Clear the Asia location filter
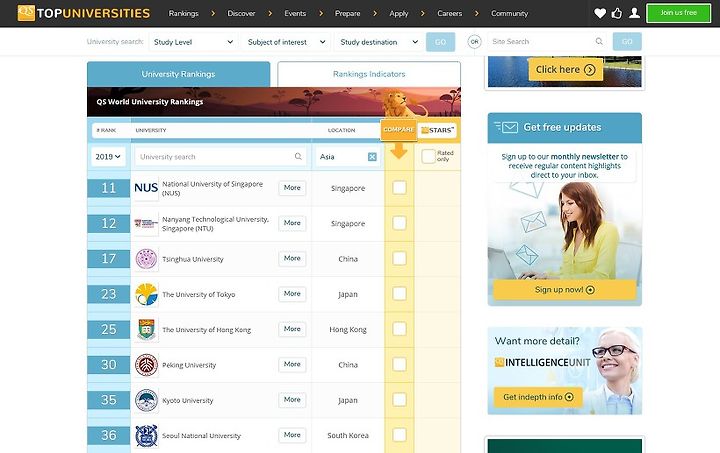Screen dimensions: 720x453 pyautogui.click(x=372, y=157)
